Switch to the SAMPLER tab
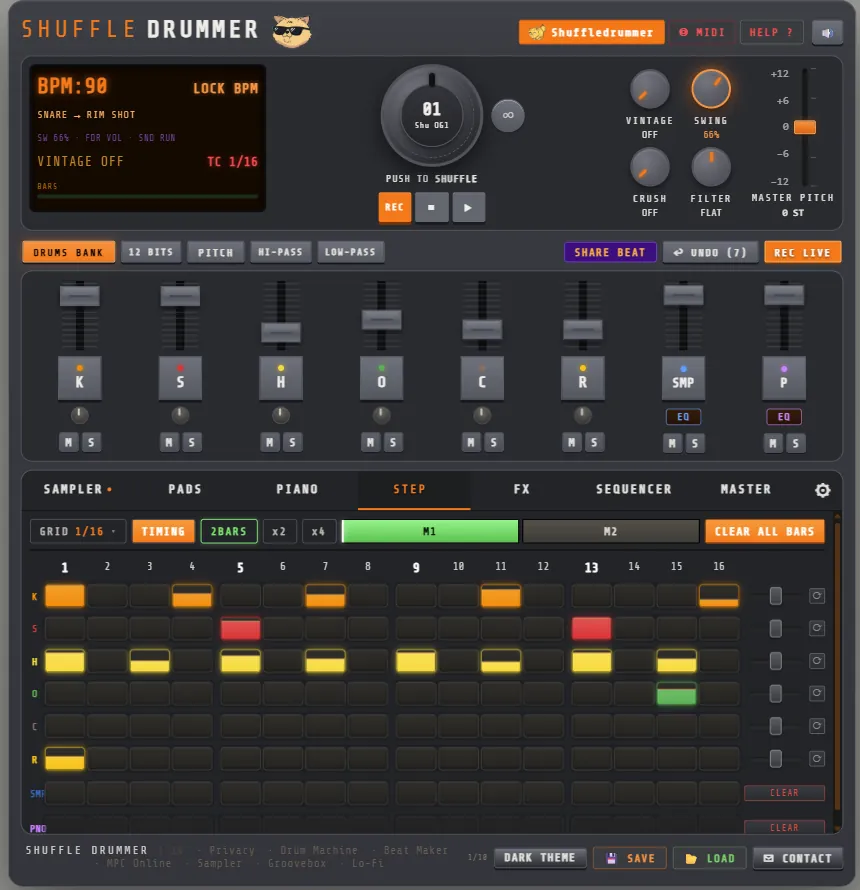 click(x=78, y=489)
